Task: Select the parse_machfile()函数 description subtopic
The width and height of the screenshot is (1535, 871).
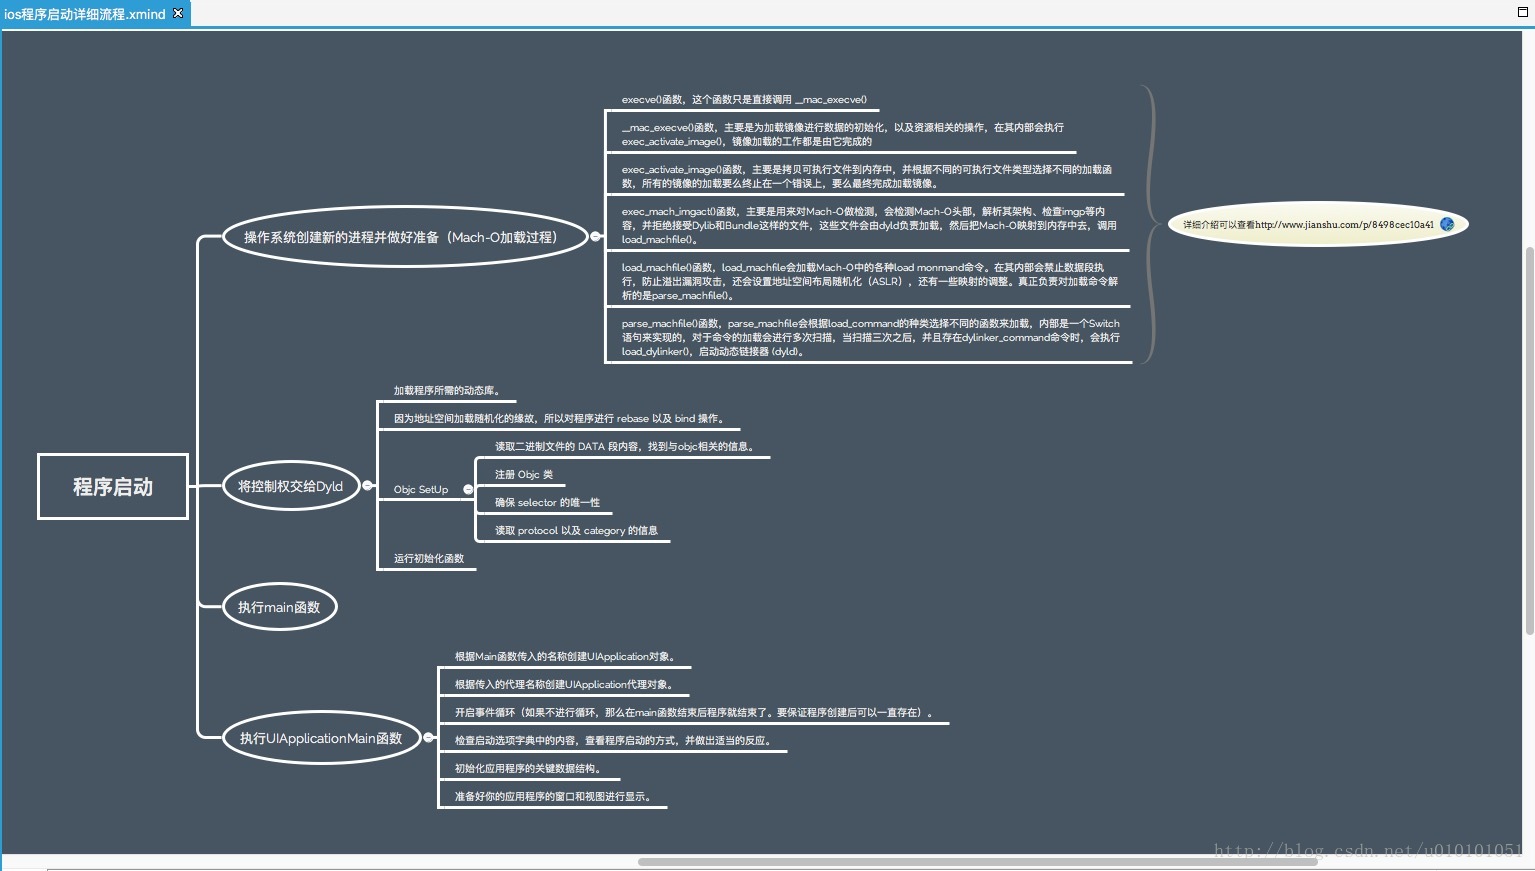Action: pos(871,338)
